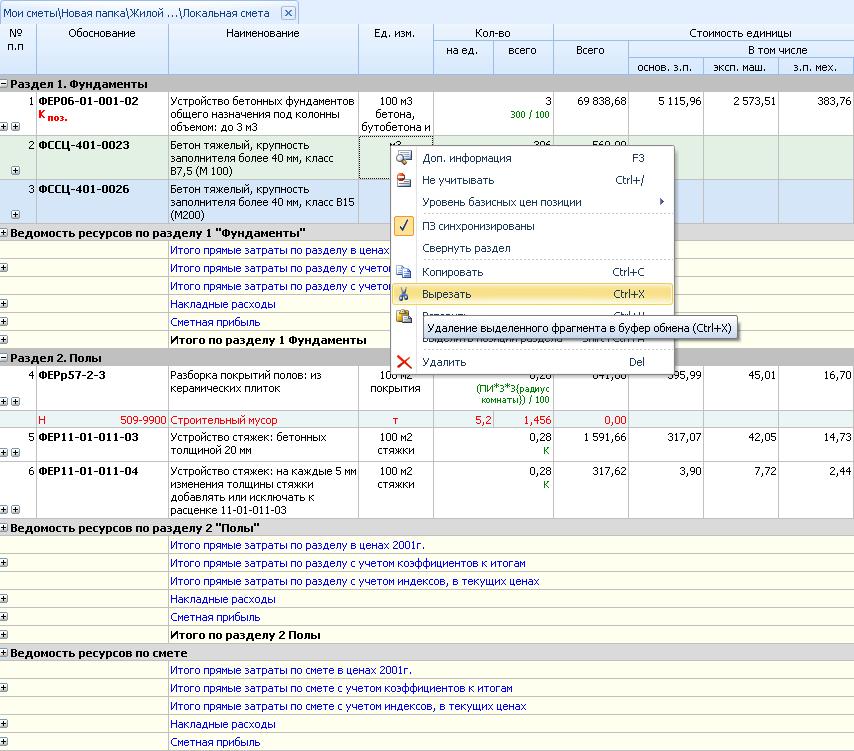Screen dimensions: 854x751
Task: Click the Не учитывать icon in the menu
Action: (404, 180)
